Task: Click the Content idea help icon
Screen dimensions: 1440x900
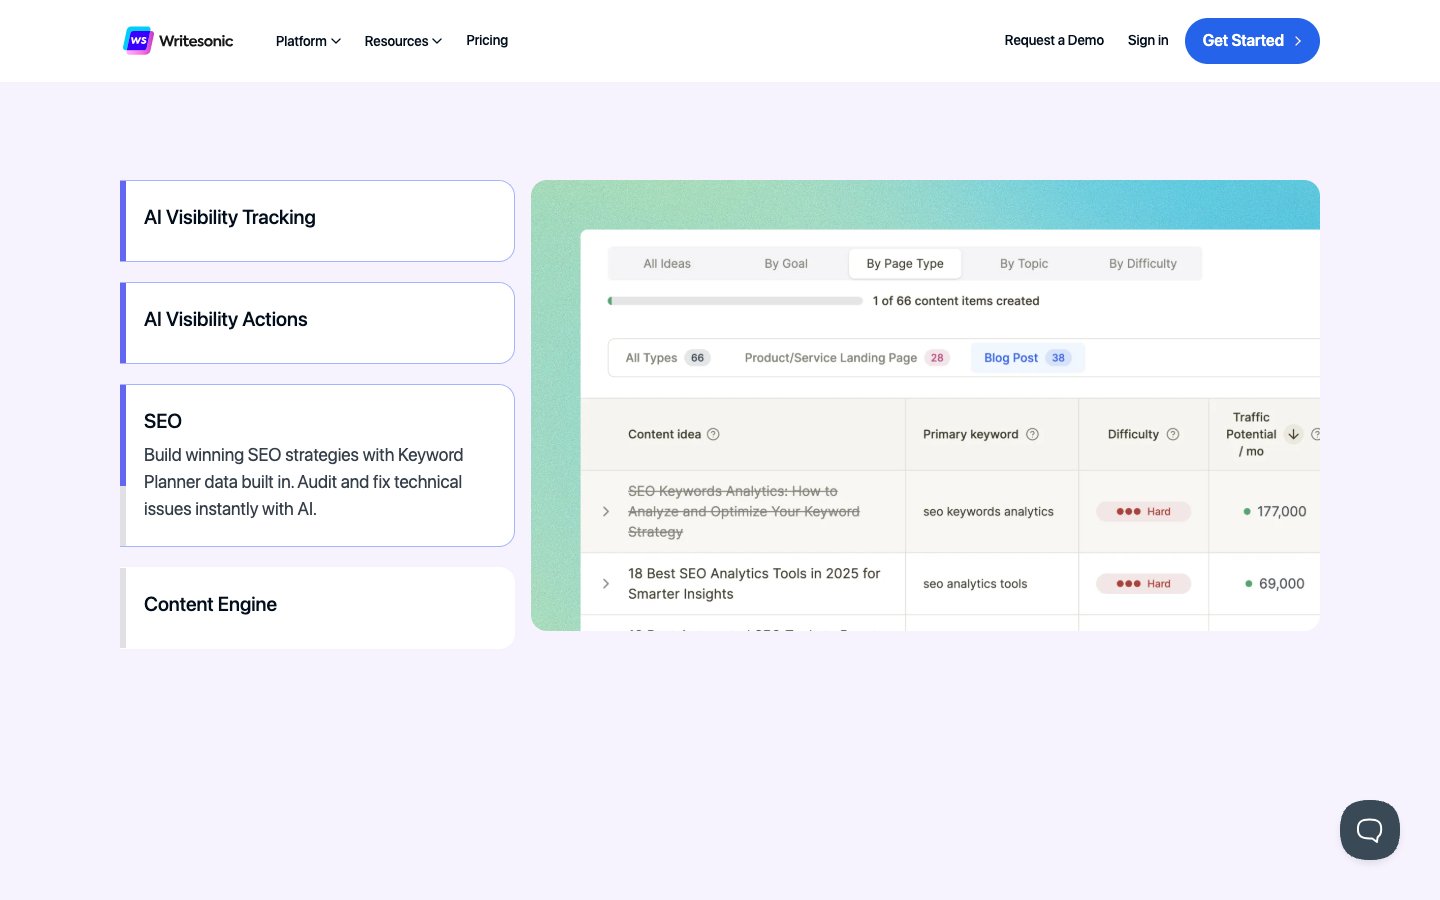Action: pos(713,434)
